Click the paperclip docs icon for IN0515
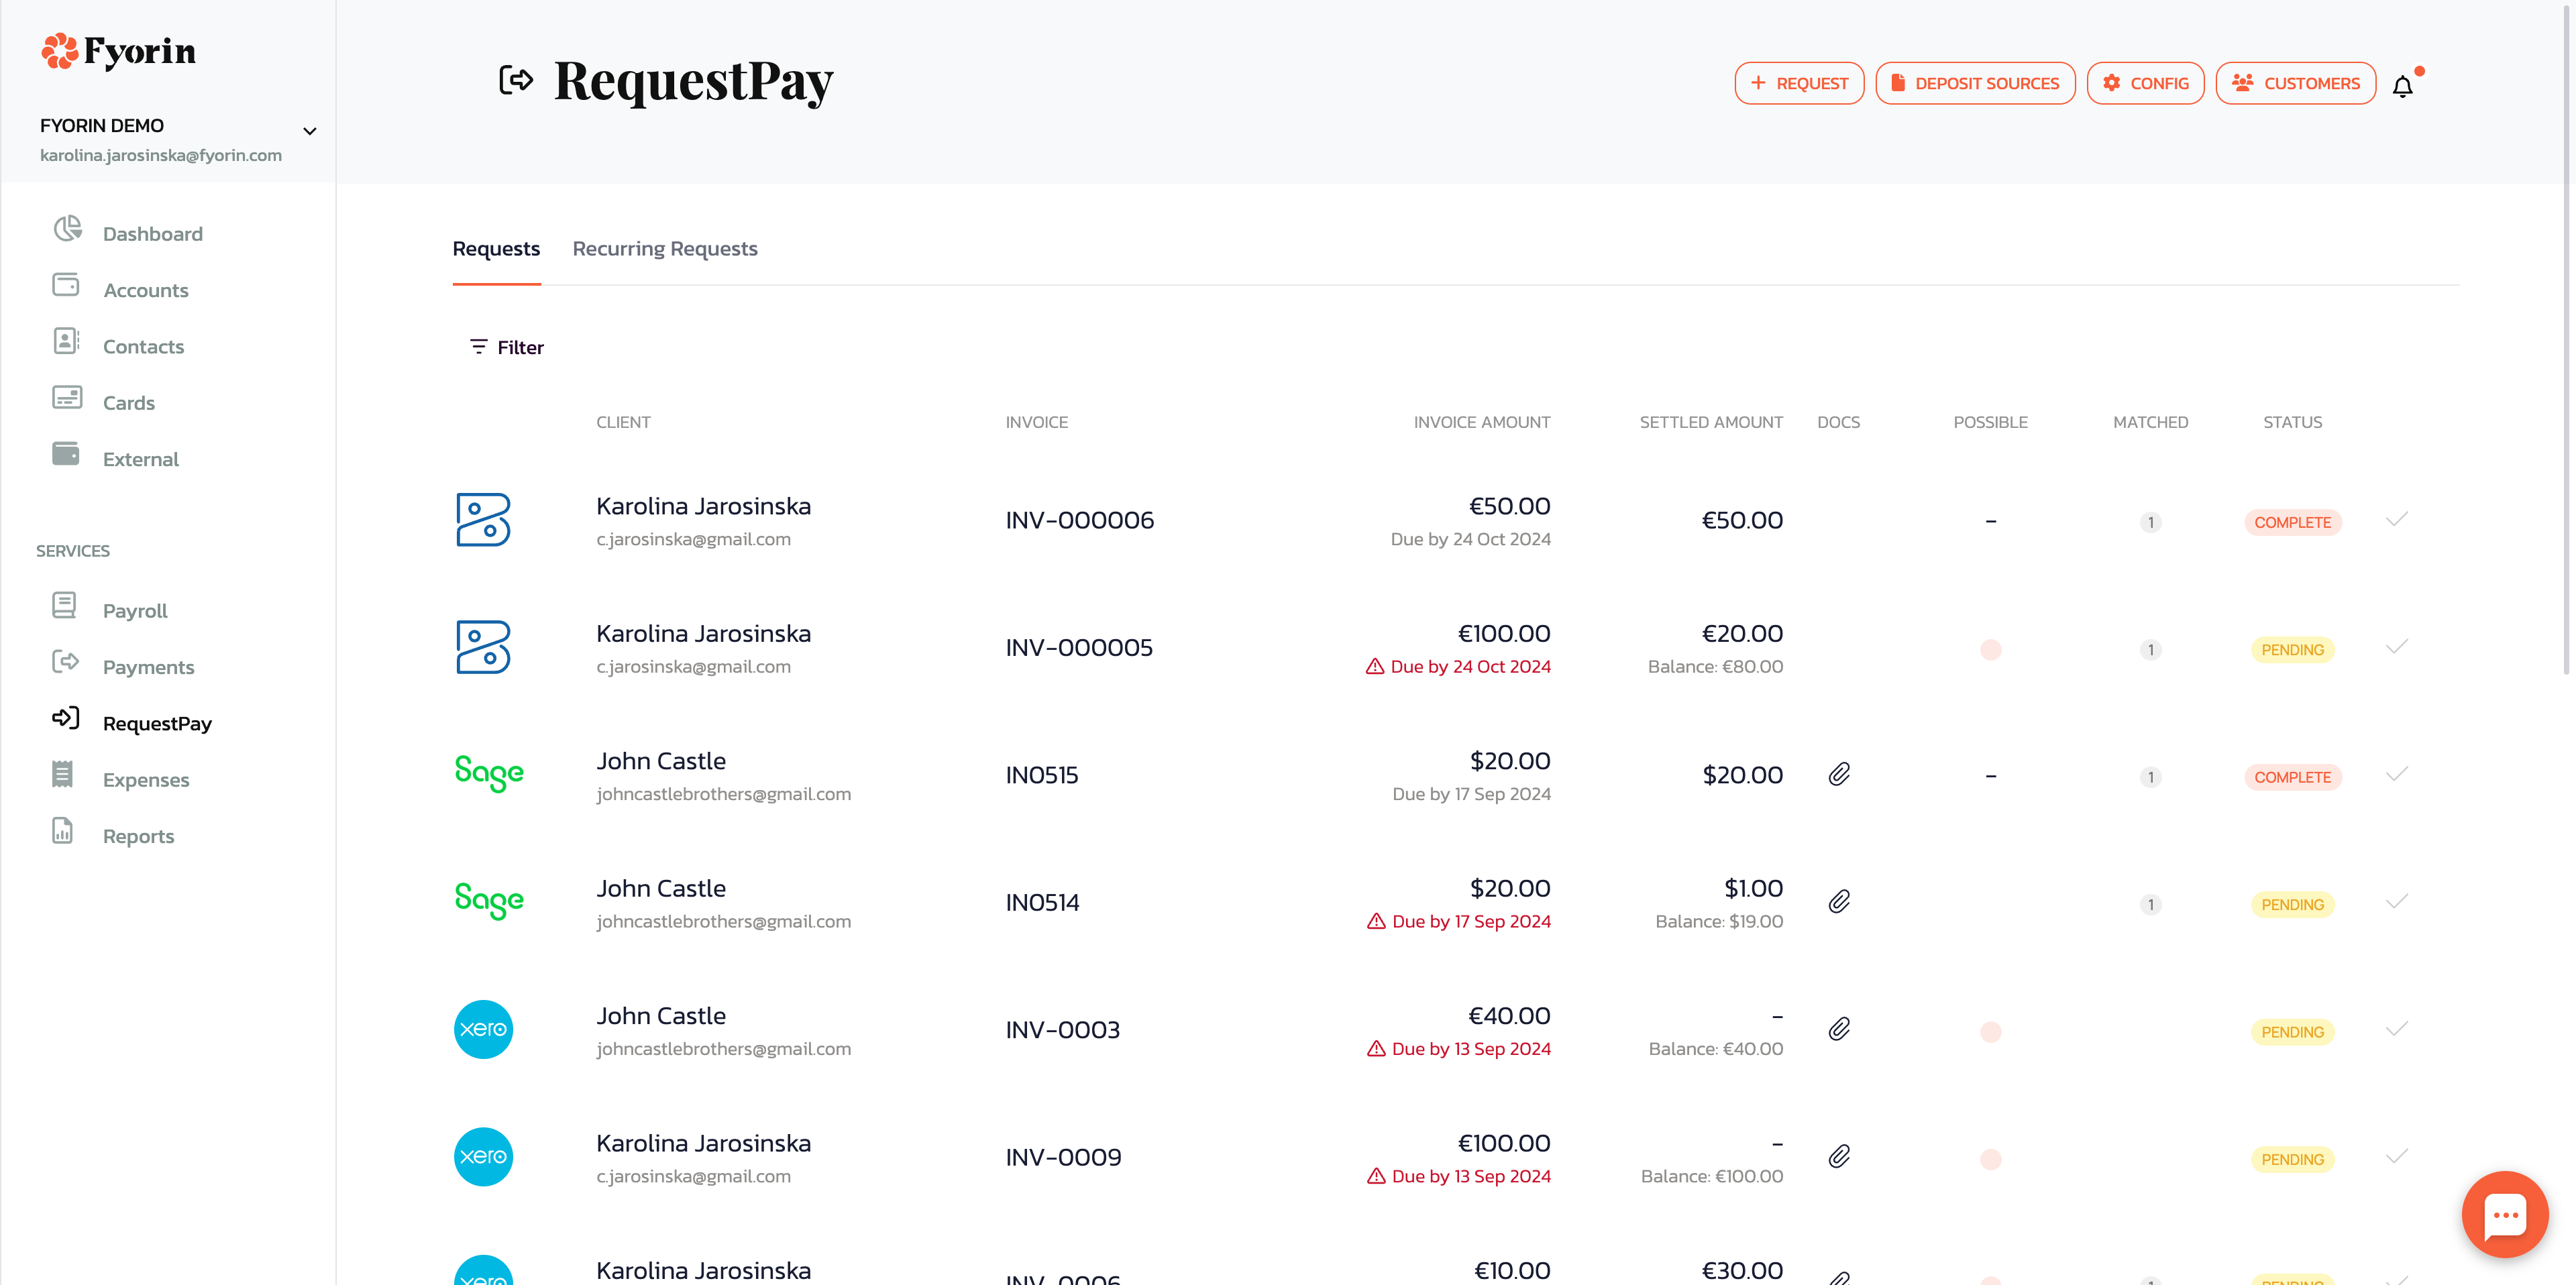 click(x=1839, y=775)
